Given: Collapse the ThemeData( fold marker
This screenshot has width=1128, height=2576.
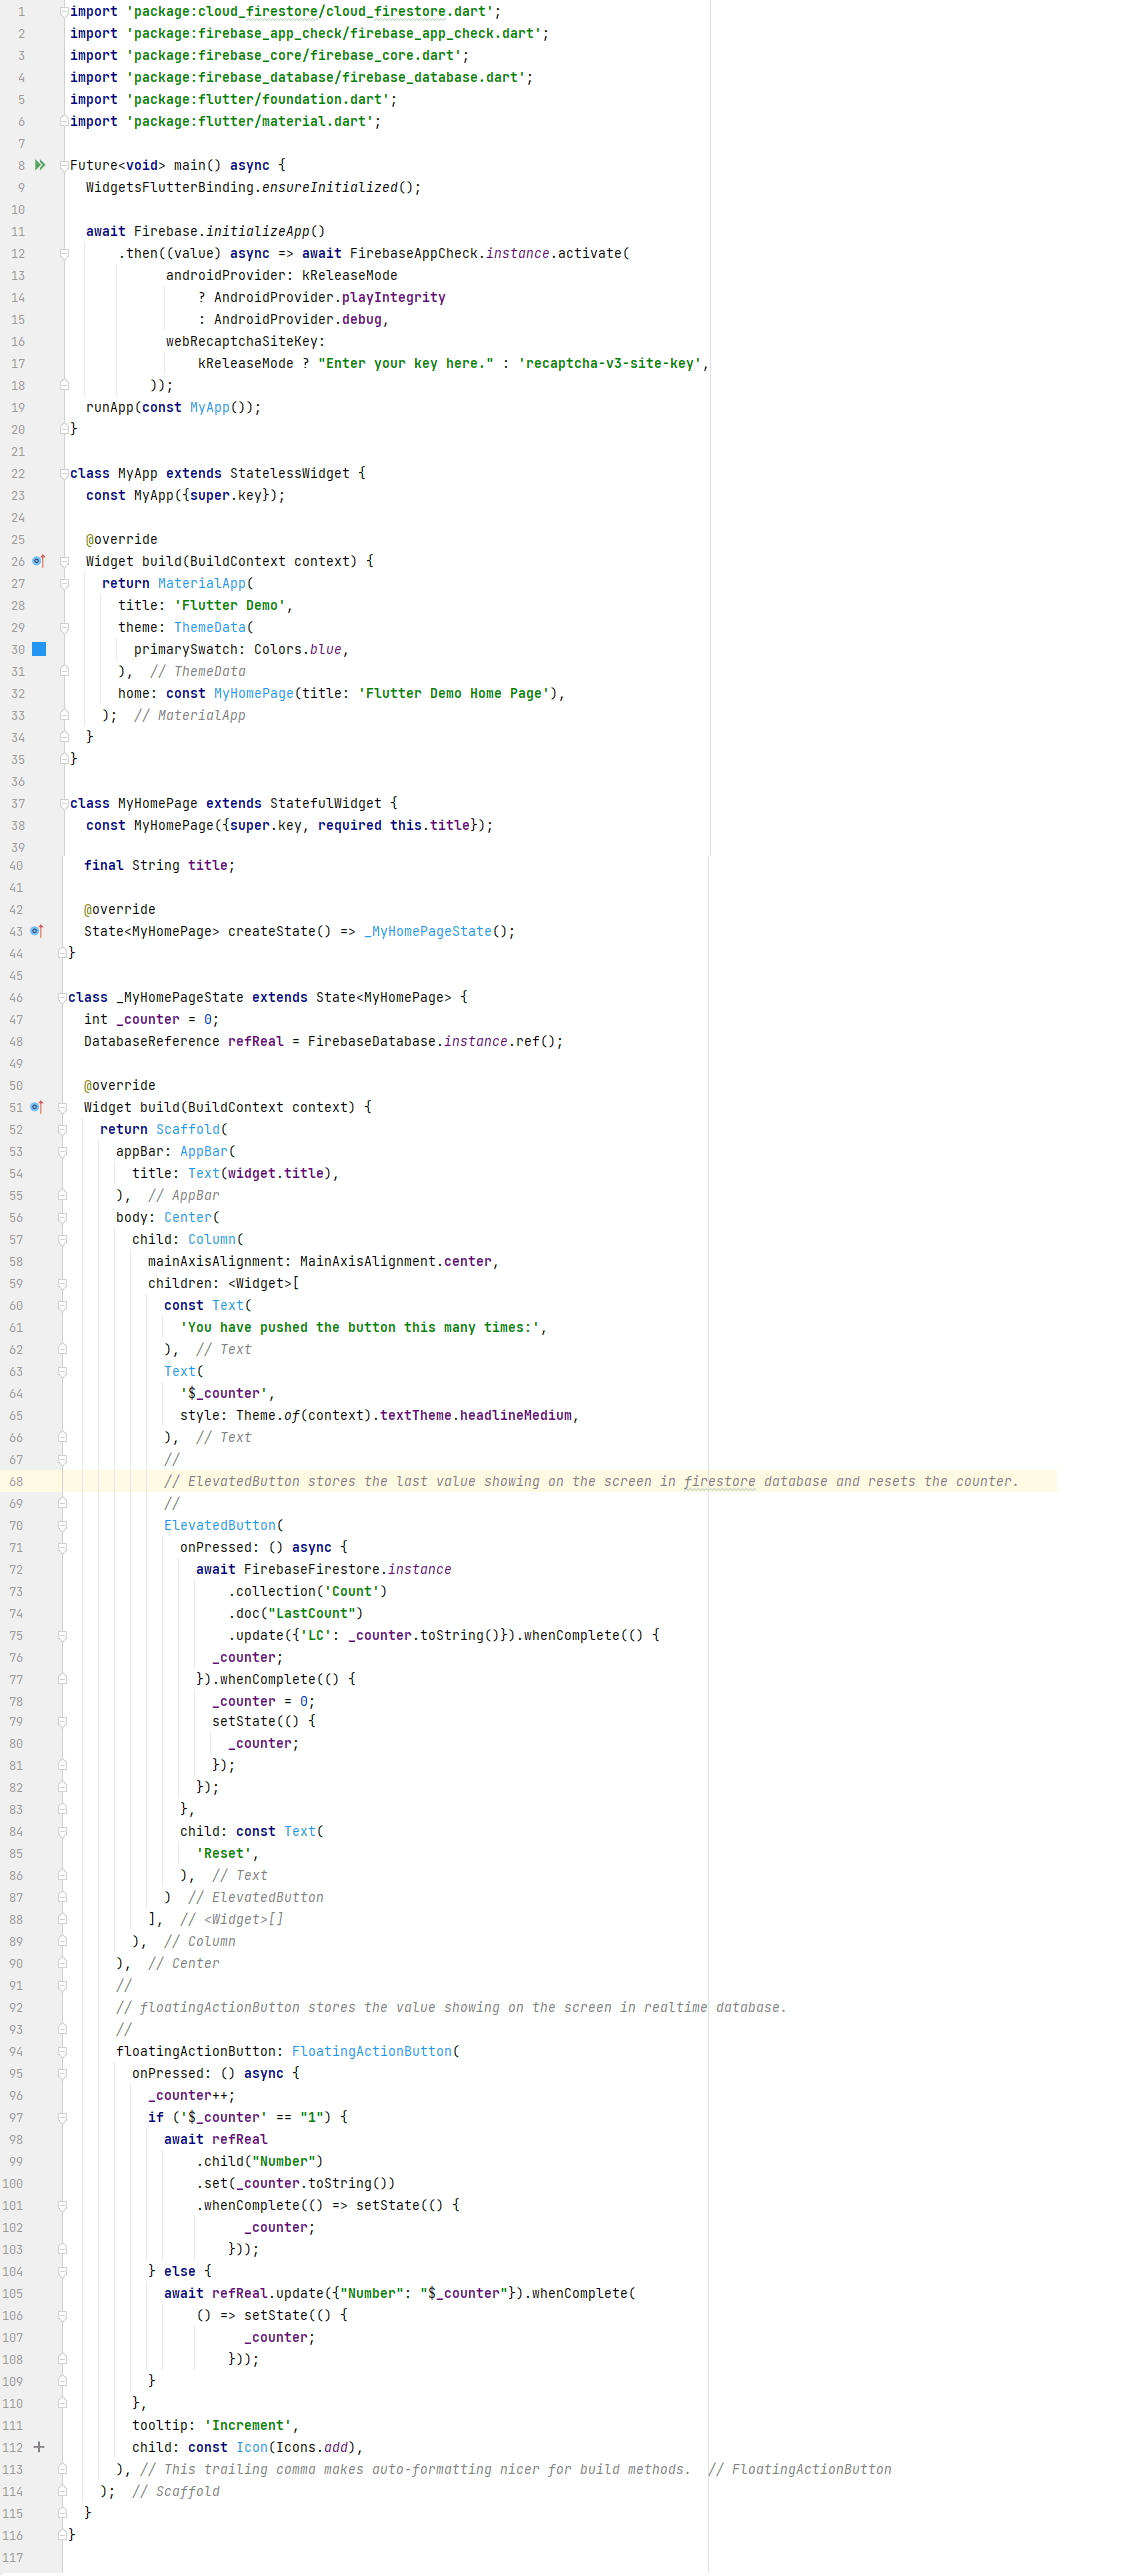Looking at the screenshot, I should pyautogui.click(x=64, y=627).
